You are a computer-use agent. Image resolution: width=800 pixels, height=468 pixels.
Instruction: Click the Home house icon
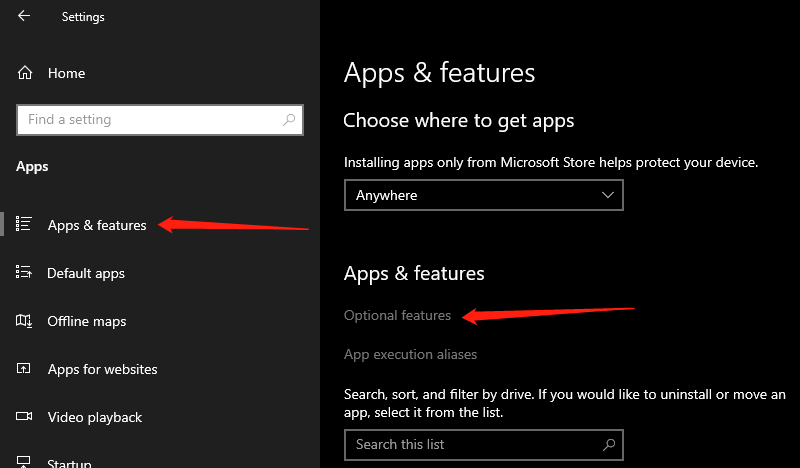(24, 73)
